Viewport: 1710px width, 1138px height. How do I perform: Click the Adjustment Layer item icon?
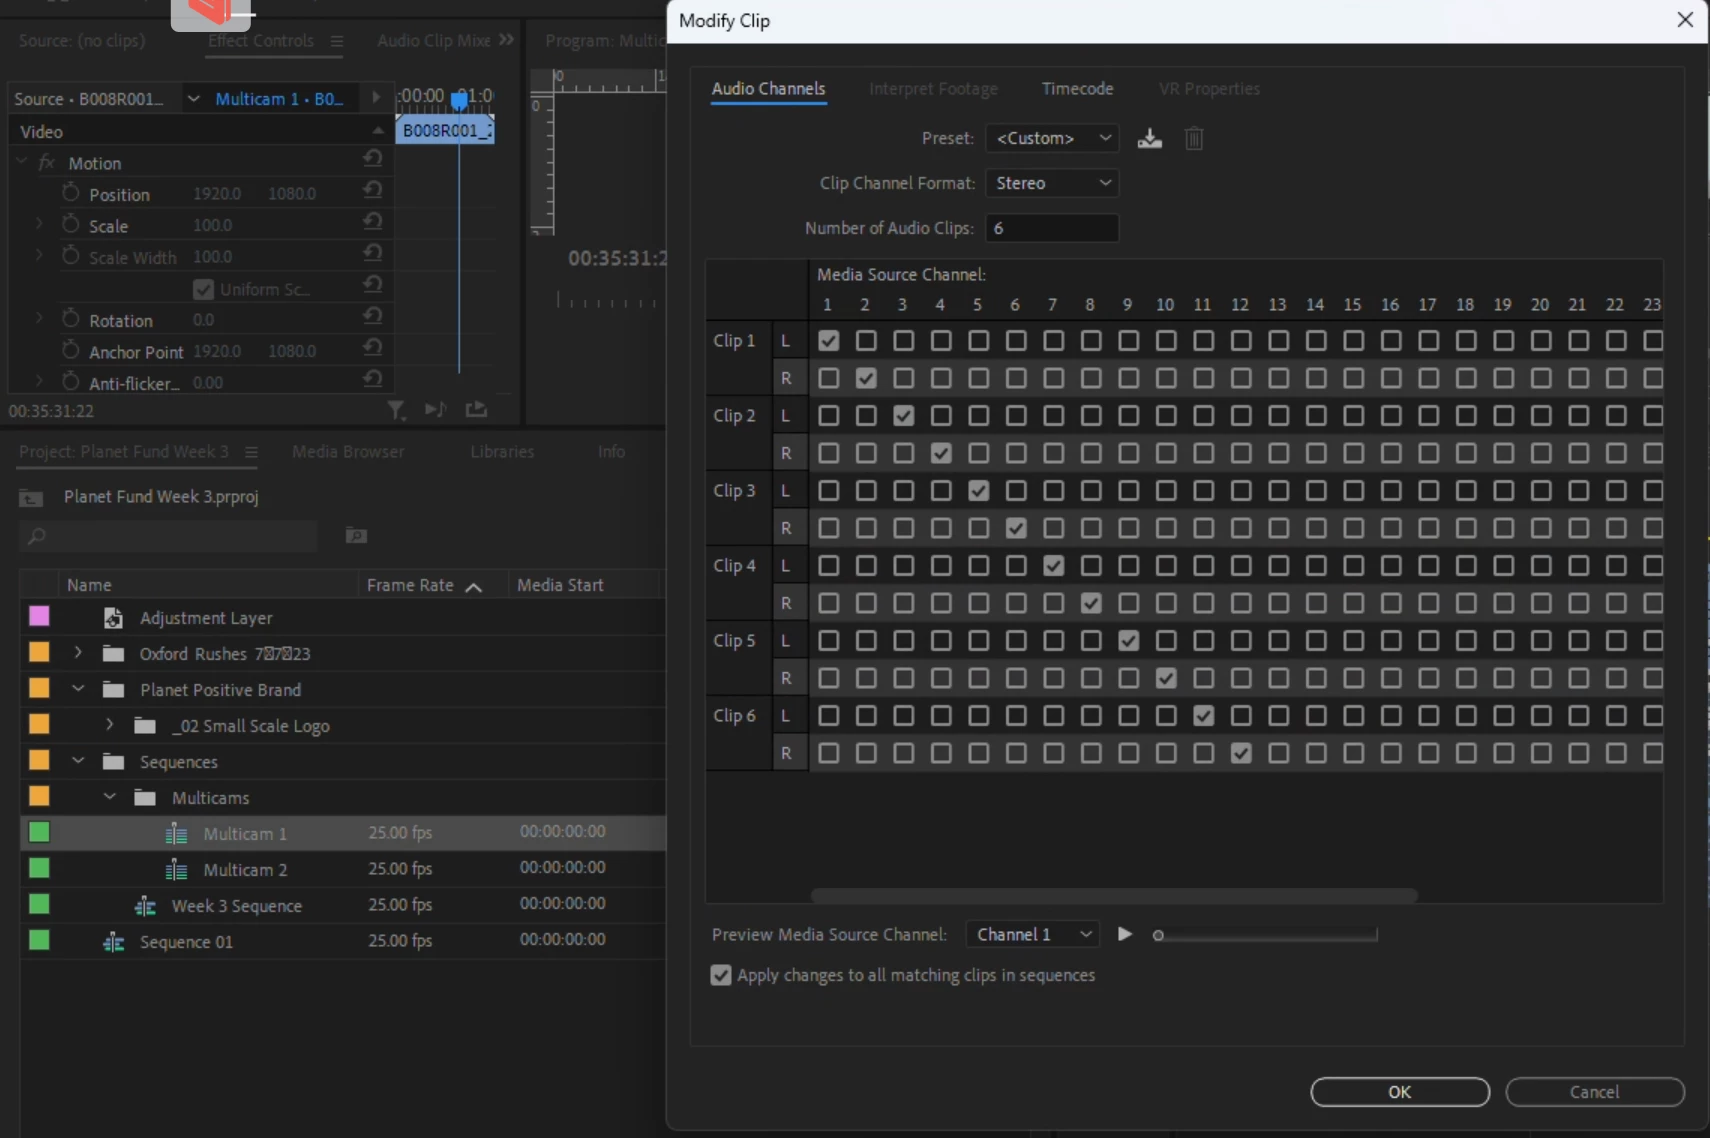113,618
